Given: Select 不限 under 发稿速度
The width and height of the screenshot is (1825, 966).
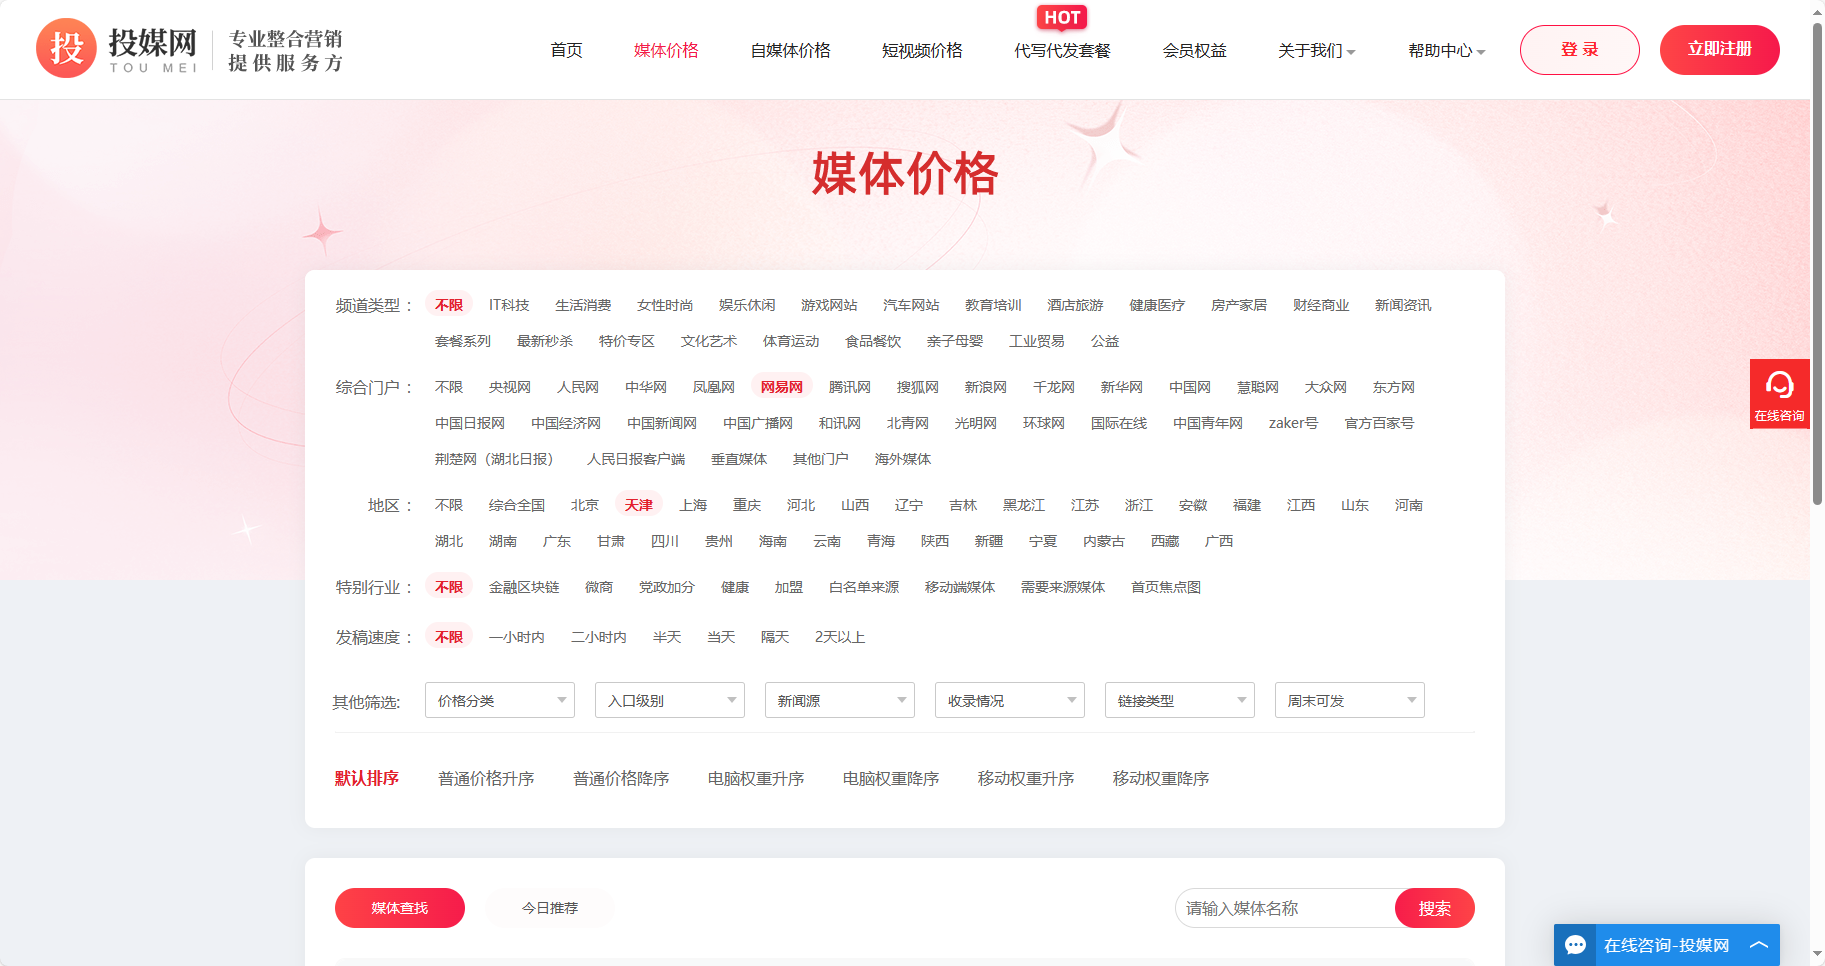Looking at the screenshot, I should pyautogui.click(x=449, y=637).
